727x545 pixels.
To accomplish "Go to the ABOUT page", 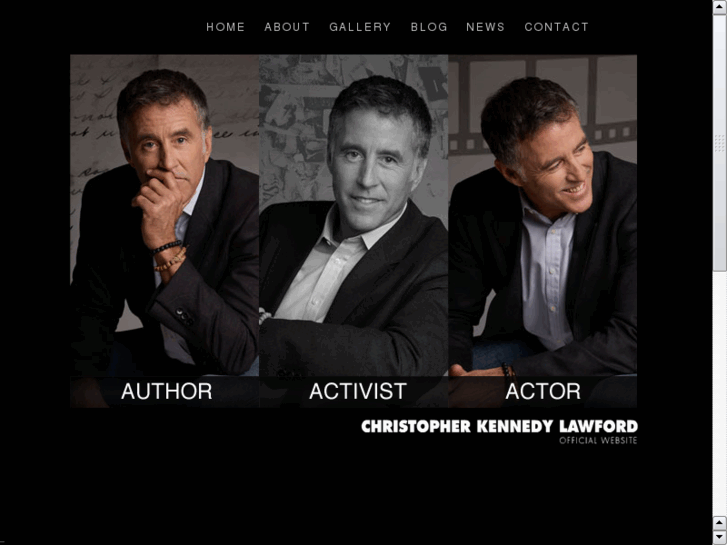I will (287, 27).
